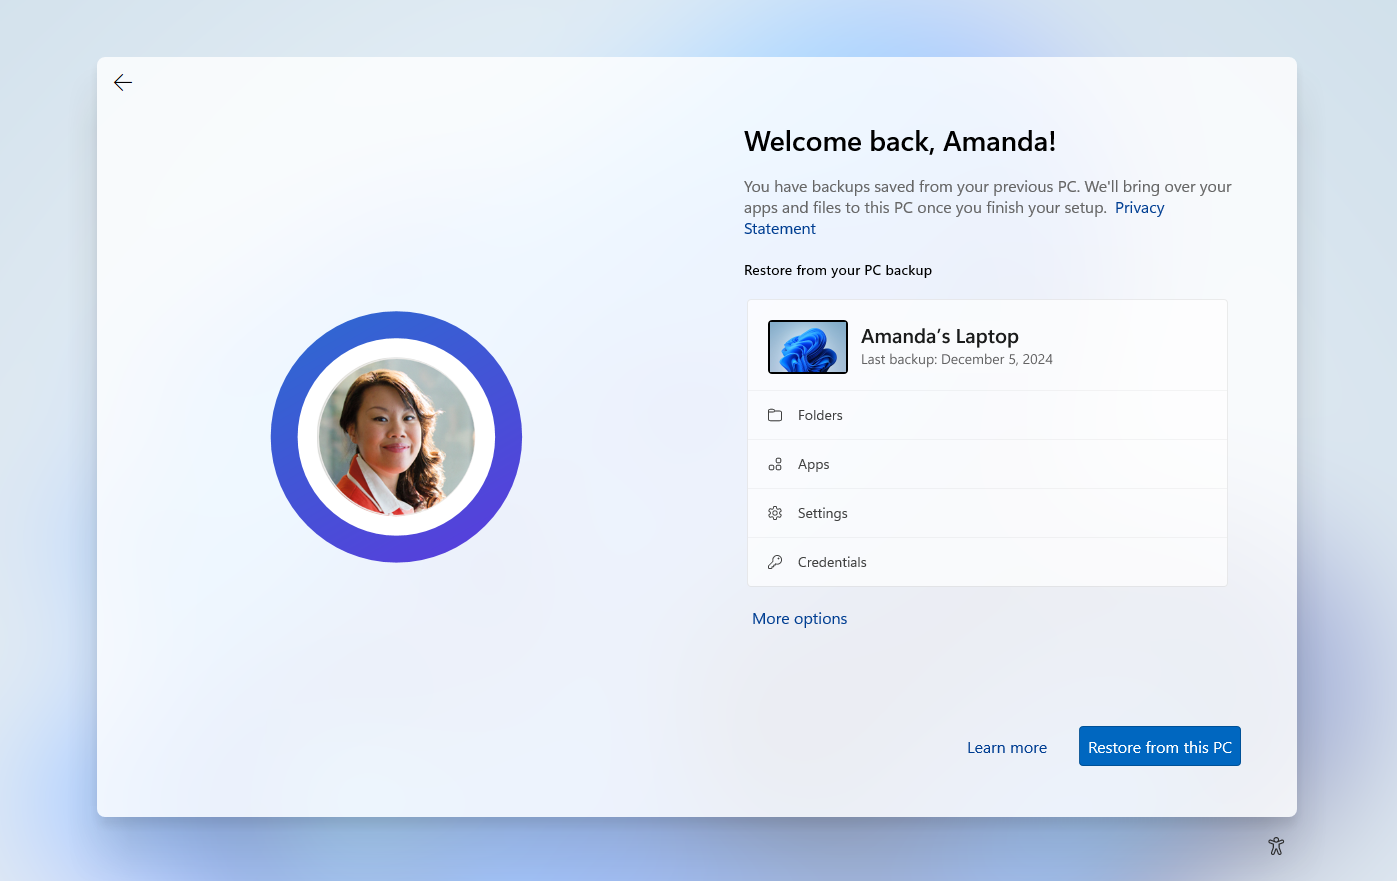The image size is (1397, 881).
Task: Click the Last backup date text
Action: click(956, 359)
